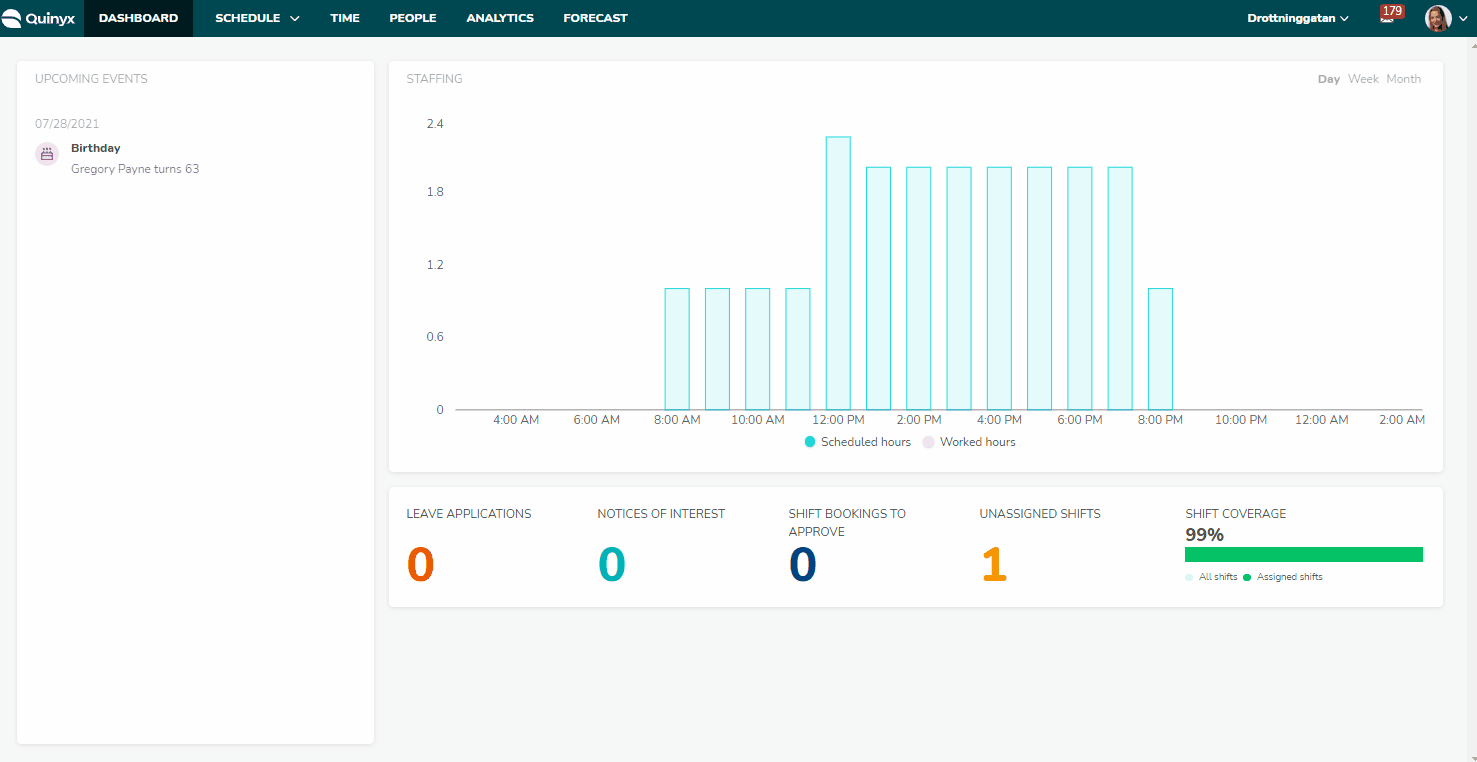Screen dimensions: 1477x762
Task: Toggle the Assigned shifts legend dot
Action: (x=1247, y=577)
